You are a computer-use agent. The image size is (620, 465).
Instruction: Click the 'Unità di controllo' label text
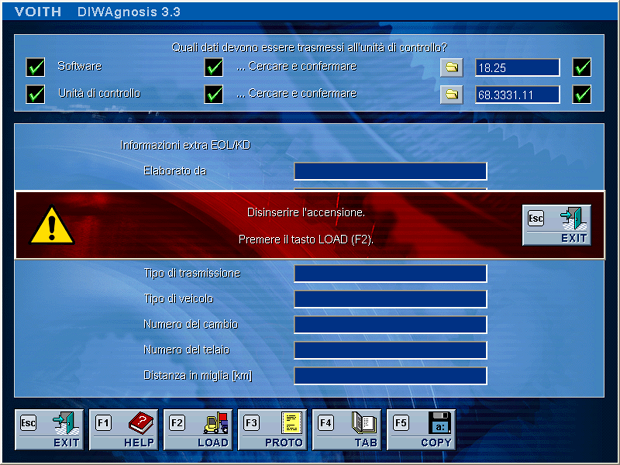click(99, 93)
